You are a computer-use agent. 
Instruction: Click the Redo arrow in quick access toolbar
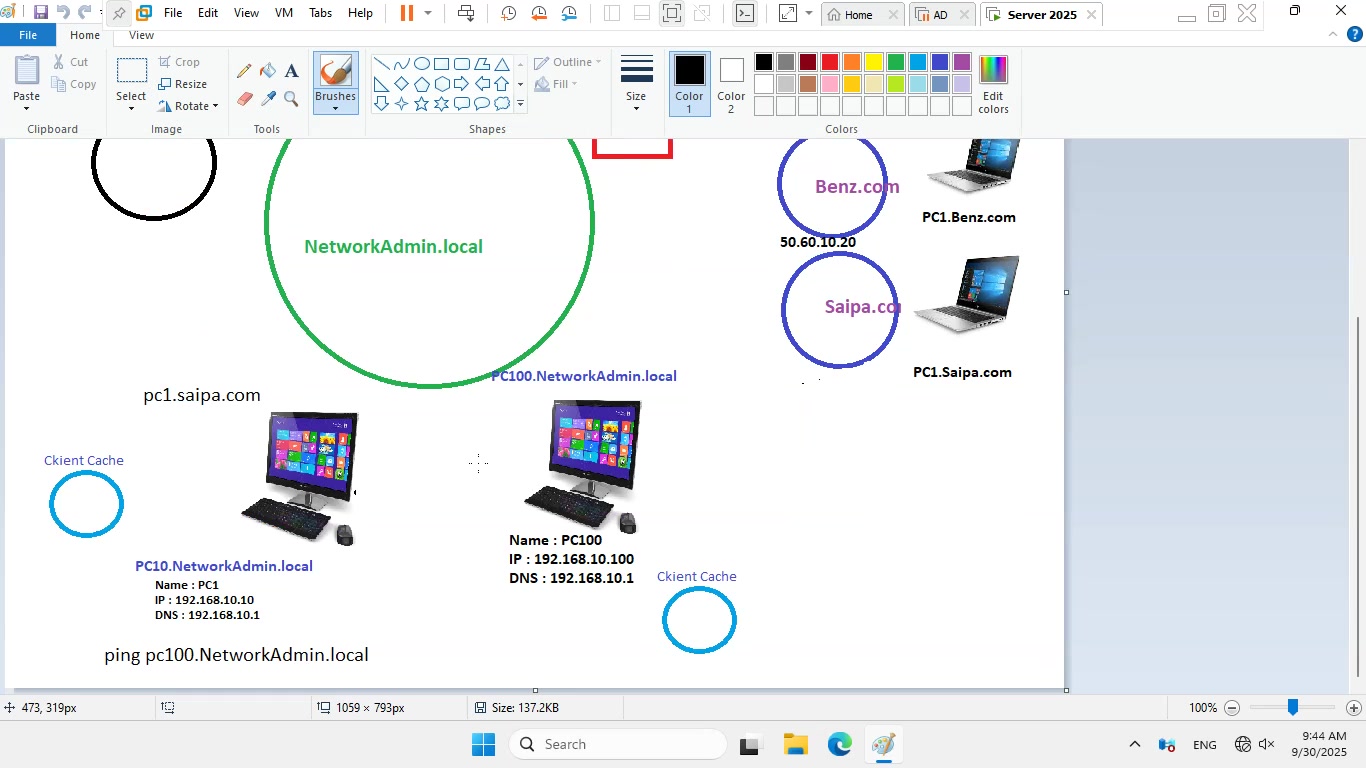(x=85, y=13)
